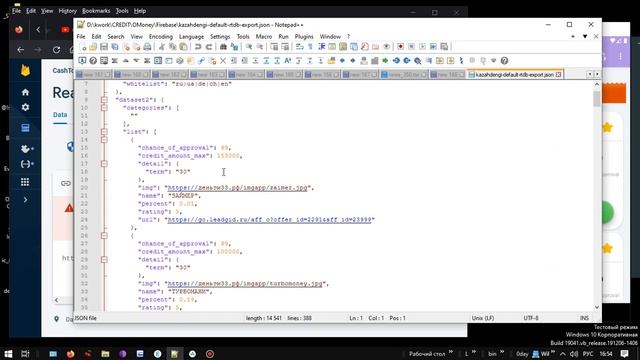Open the Encoding menu in Notepad++
The image size is (640, 360).
[160, 36]
